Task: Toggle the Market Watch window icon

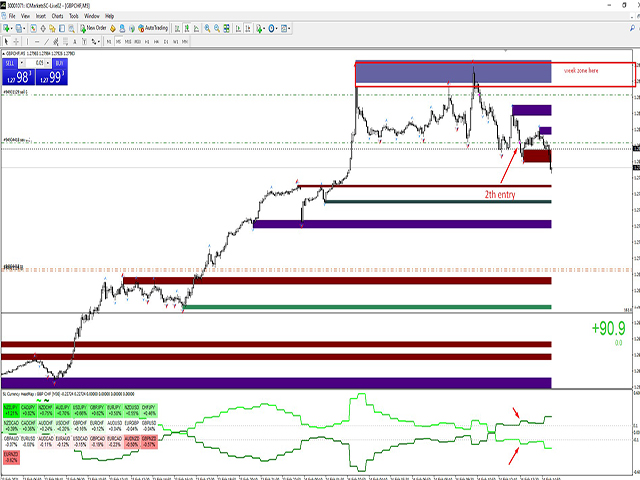Action: (x=33, y=29)
